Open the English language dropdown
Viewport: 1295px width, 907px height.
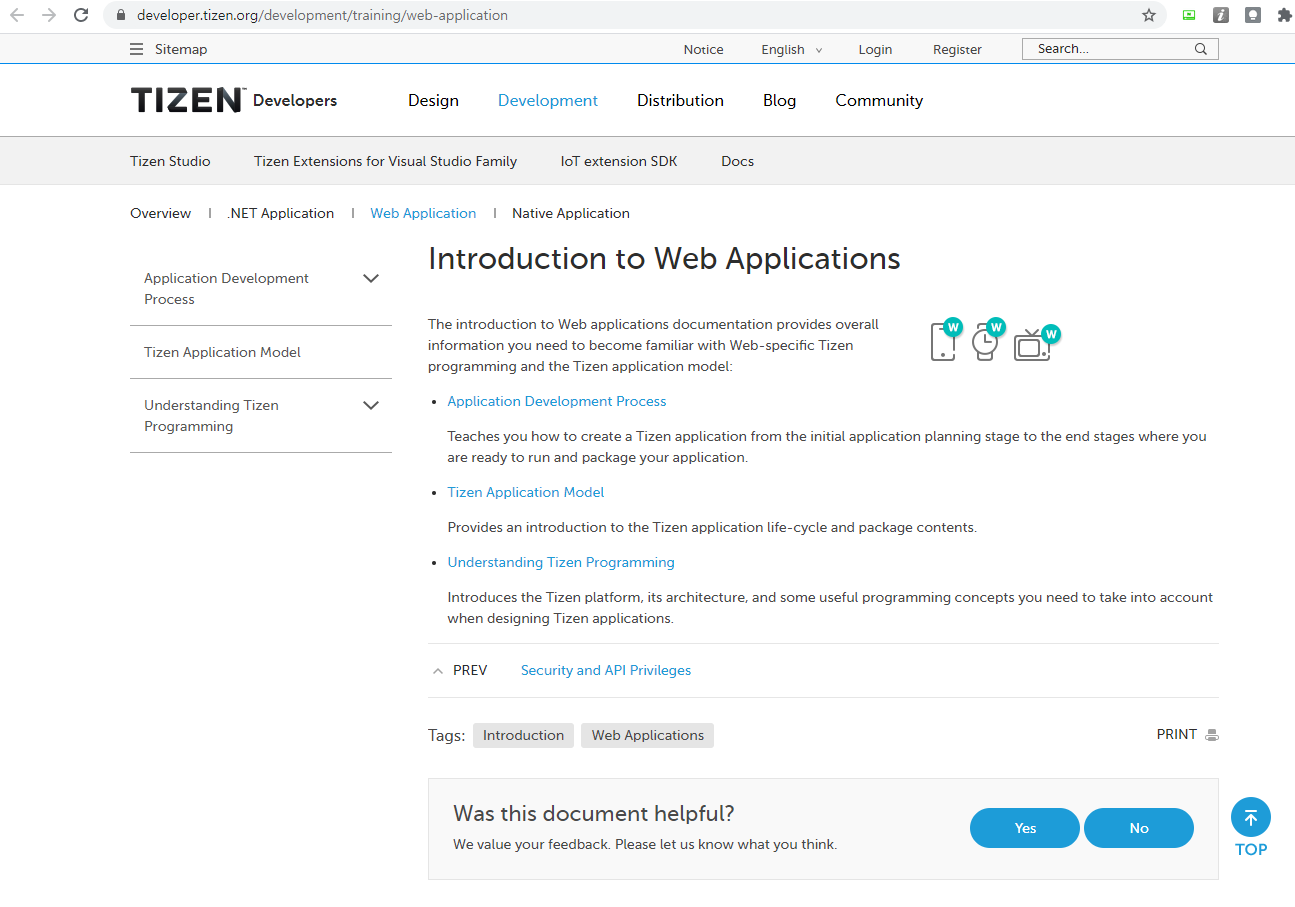(791, 49)
